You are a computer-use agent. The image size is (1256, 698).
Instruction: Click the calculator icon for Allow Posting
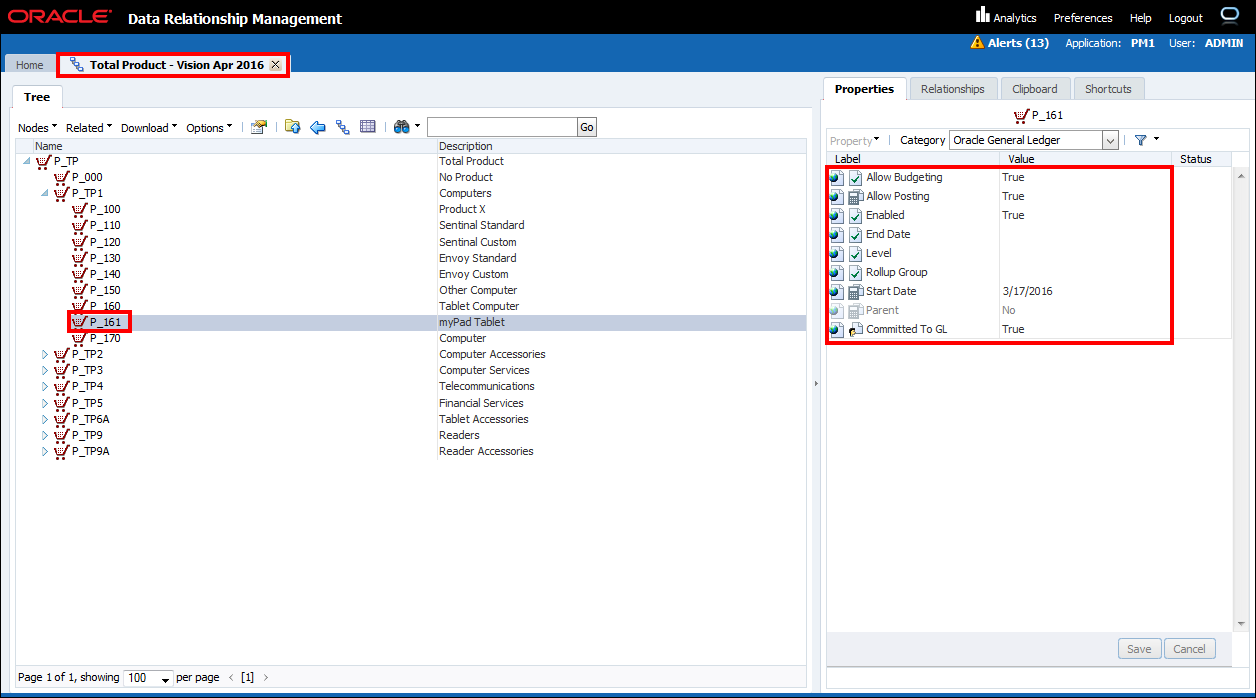[855, 197]
